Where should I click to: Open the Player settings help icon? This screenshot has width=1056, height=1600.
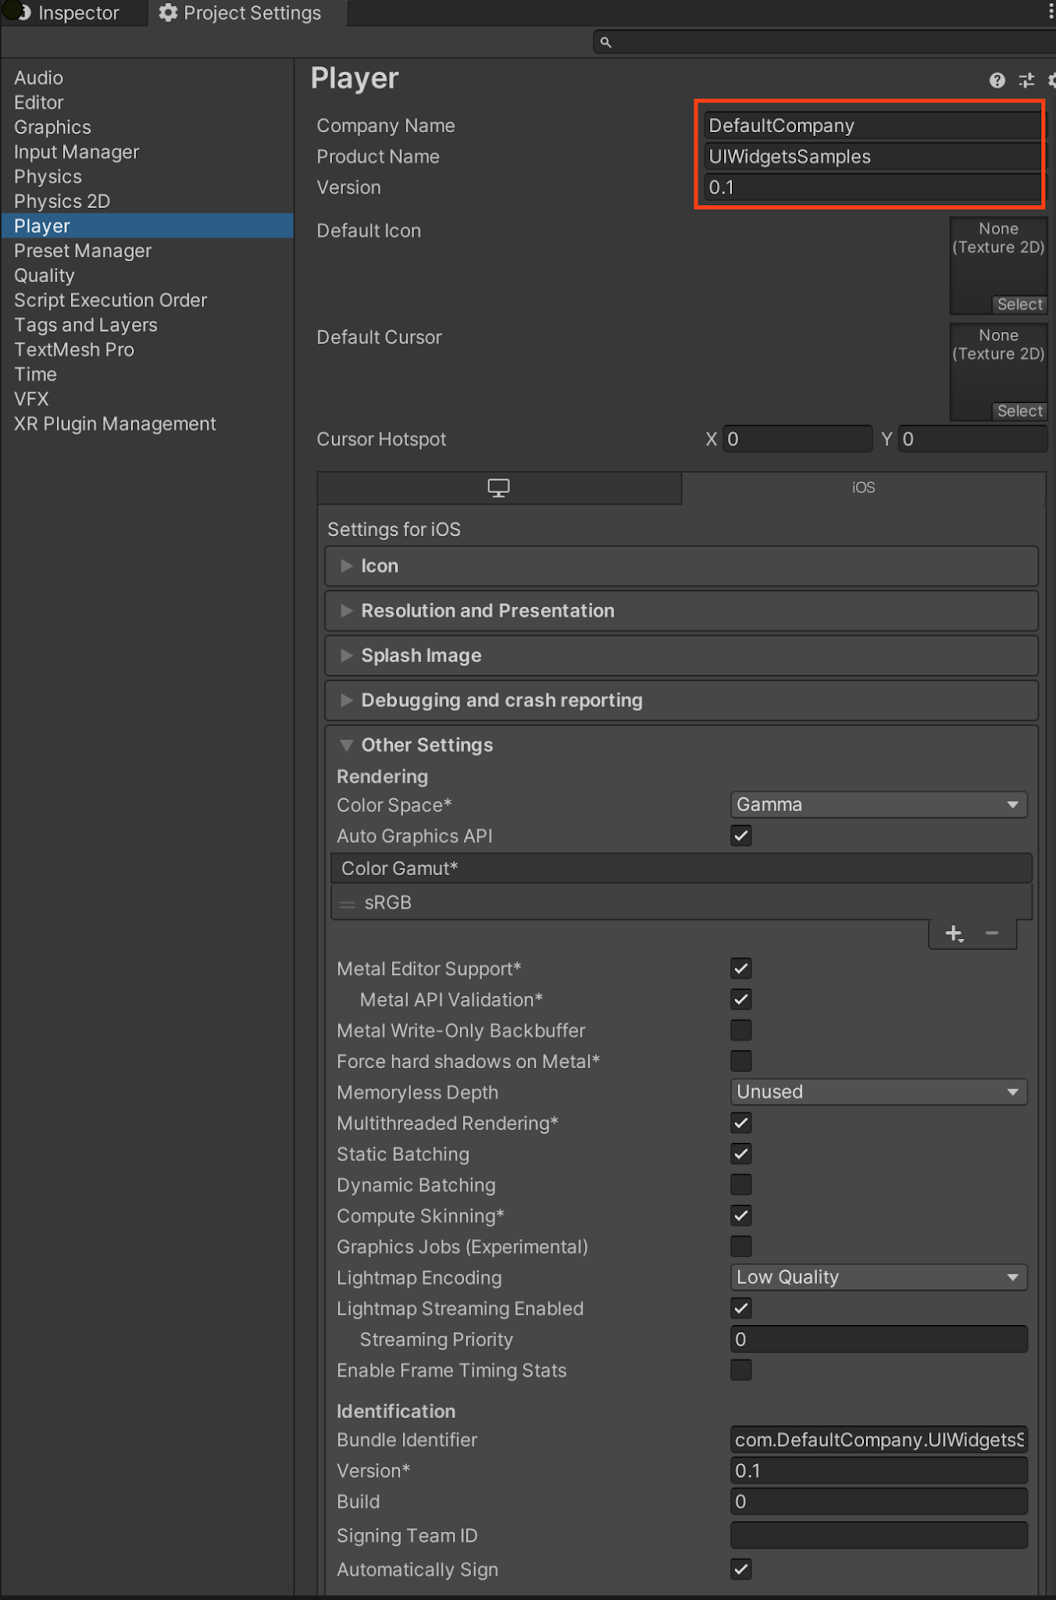(x=997, y=80)
